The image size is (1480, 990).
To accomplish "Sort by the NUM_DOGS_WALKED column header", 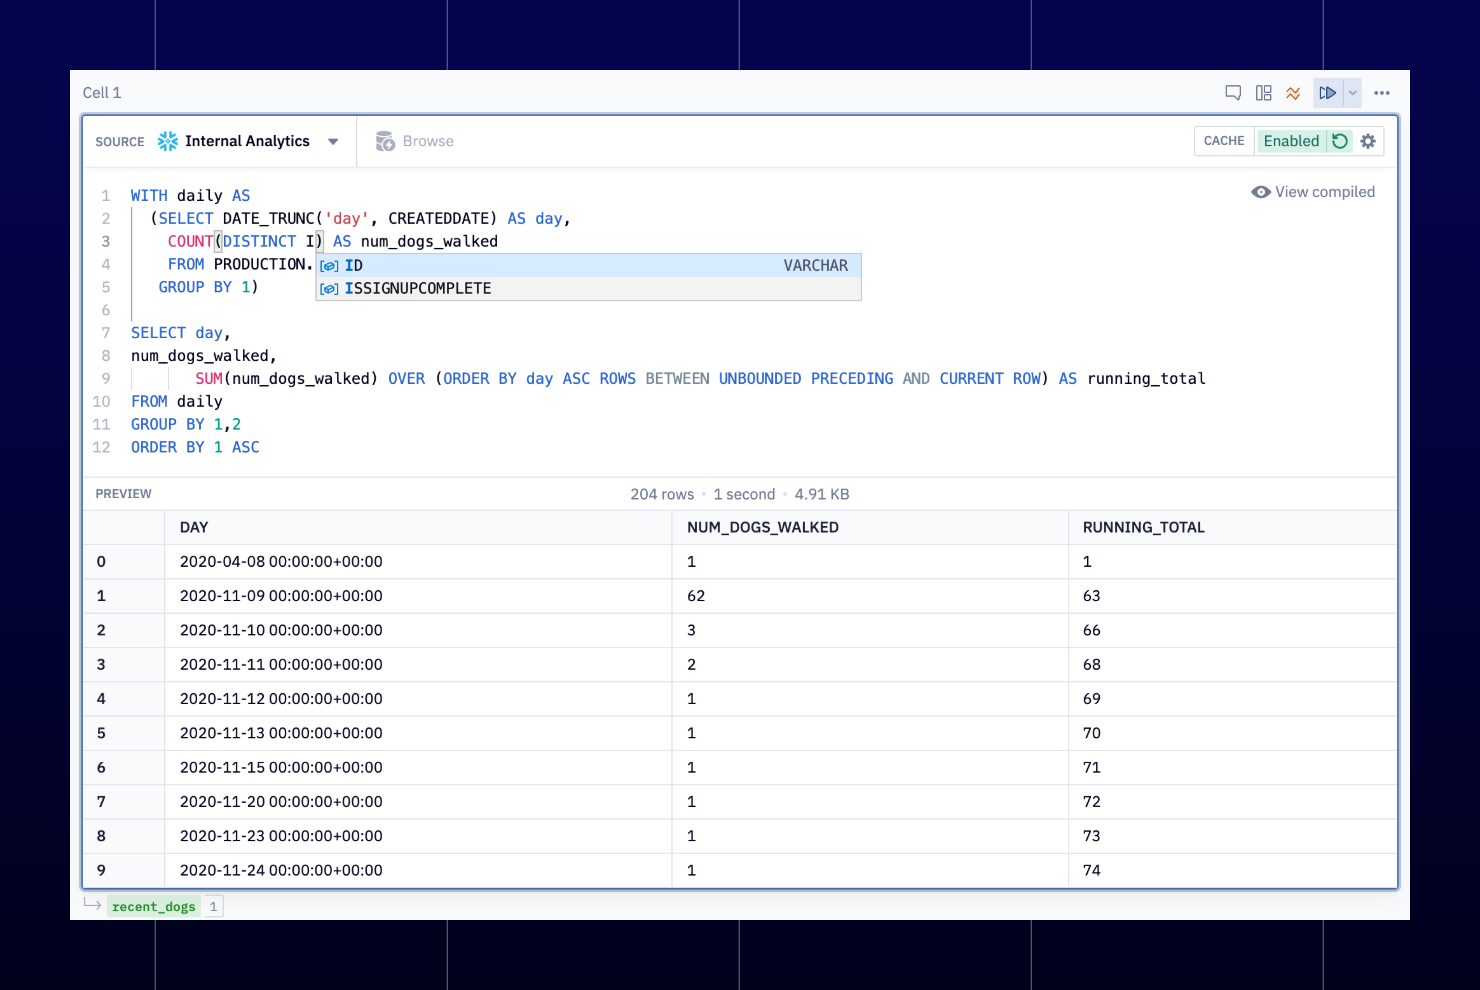I will pos(762,527).
